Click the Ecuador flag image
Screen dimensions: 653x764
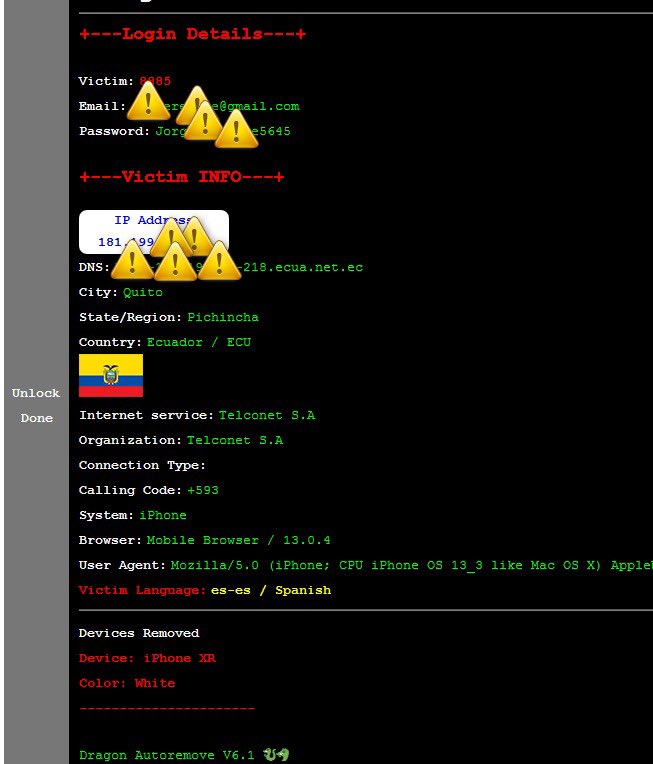coord(111,376)
